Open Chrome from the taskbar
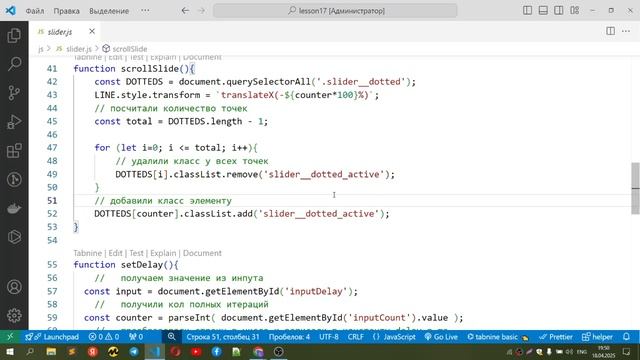640x360 pixels. pos(258,352)
